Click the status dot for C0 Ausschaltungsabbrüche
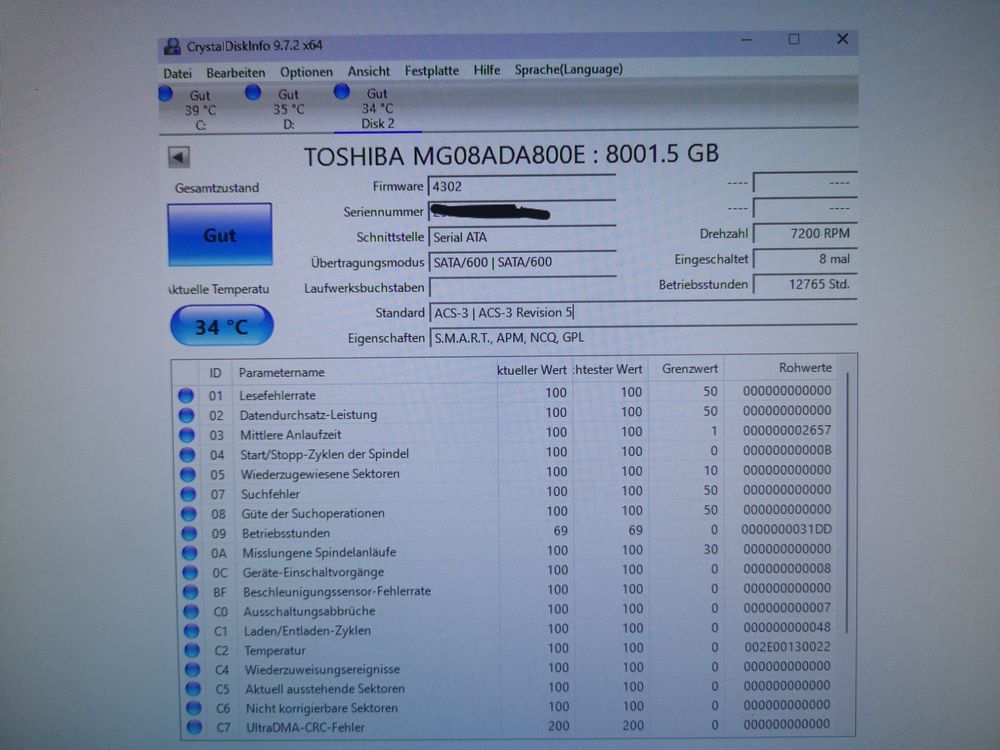1000x750 pixels. (x=191, y=611)
